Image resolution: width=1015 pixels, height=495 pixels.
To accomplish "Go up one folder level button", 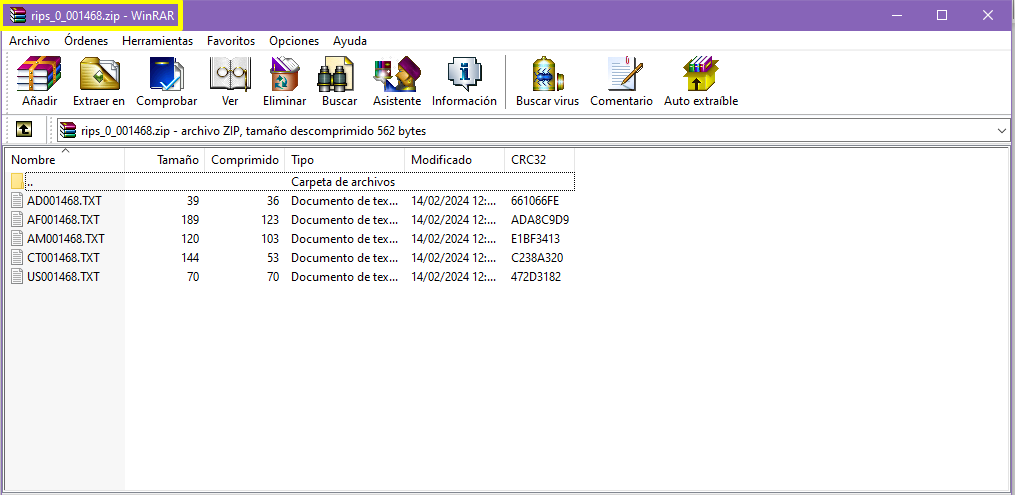I will (x=24, y=130).
